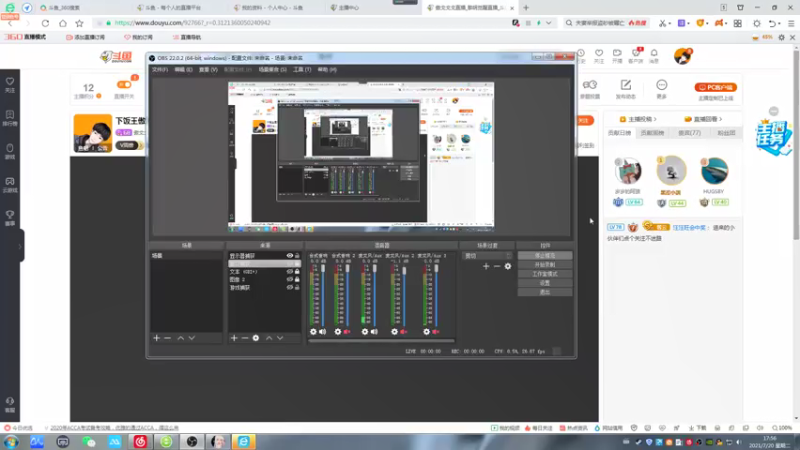Add a new source with the plus icon
800x450 pixels.
[x=234, y=338]
